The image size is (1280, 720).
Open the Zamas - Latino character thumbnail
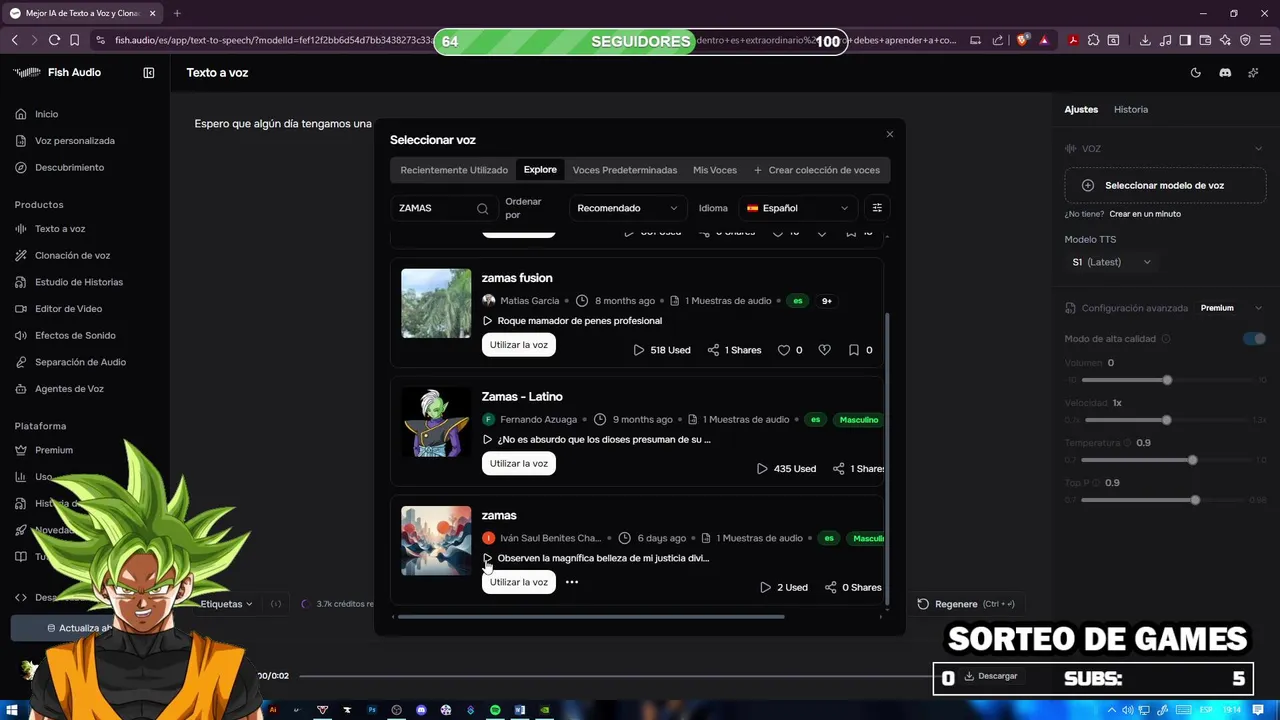pos(436,422)
